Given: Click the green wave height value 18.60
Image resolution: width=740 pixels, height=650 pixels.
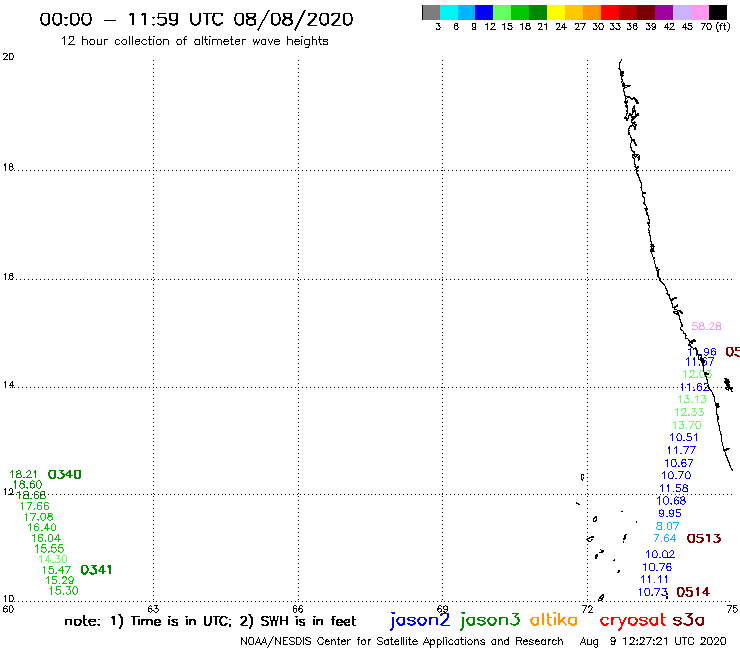Looking at the screenshot, I should [27, 485].
